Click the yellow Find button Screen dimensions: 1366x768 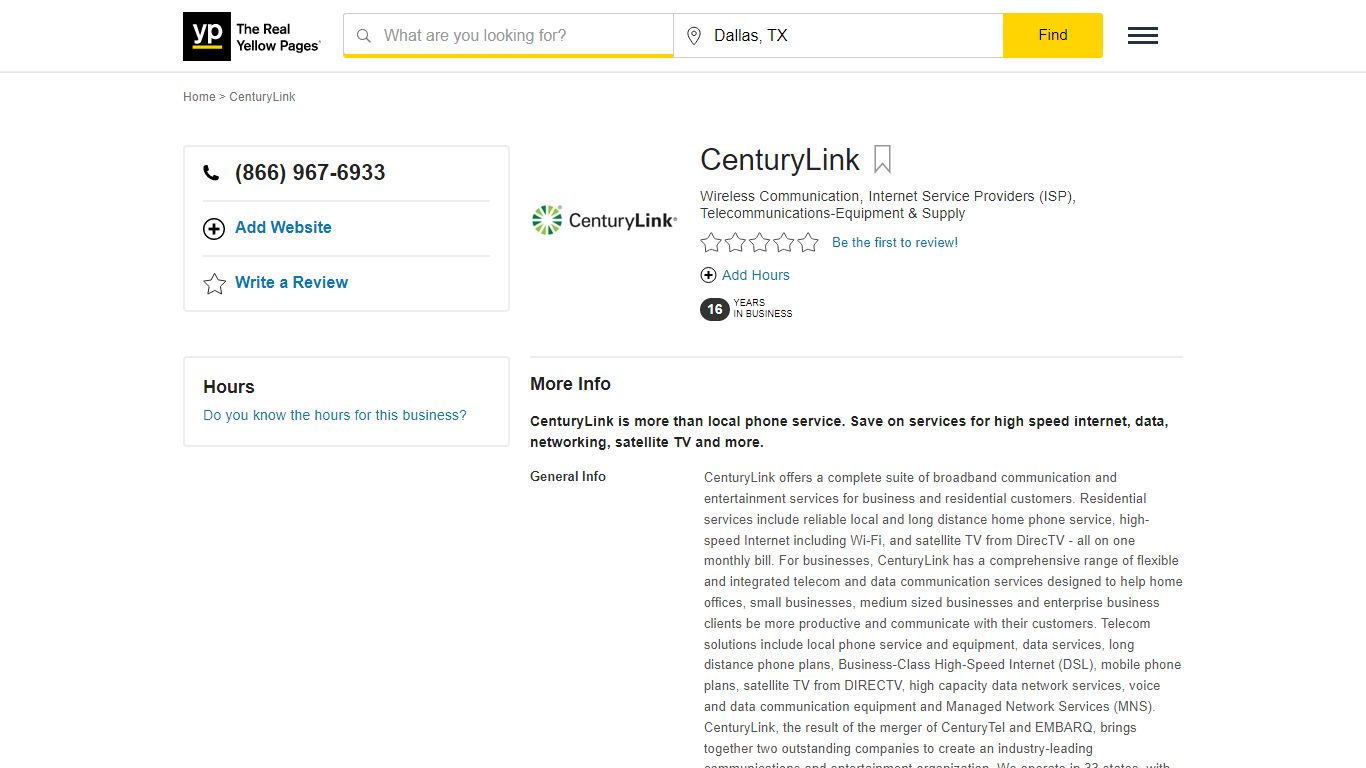[1053, 35]
